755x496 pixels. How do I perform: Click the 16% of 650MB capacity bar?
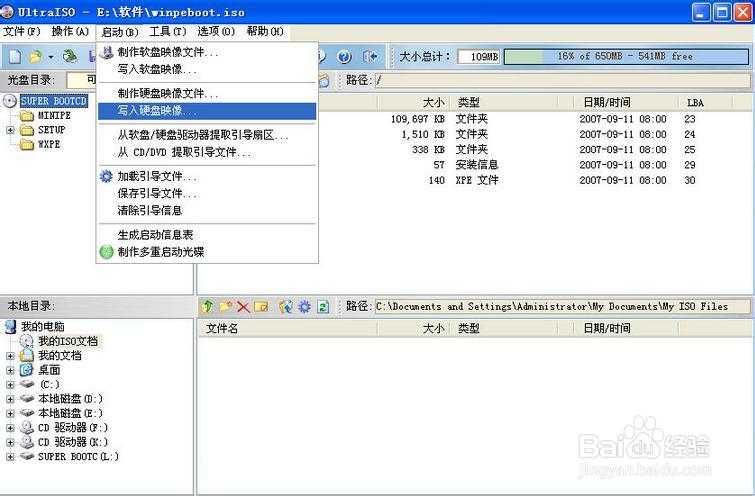[626, 57]
